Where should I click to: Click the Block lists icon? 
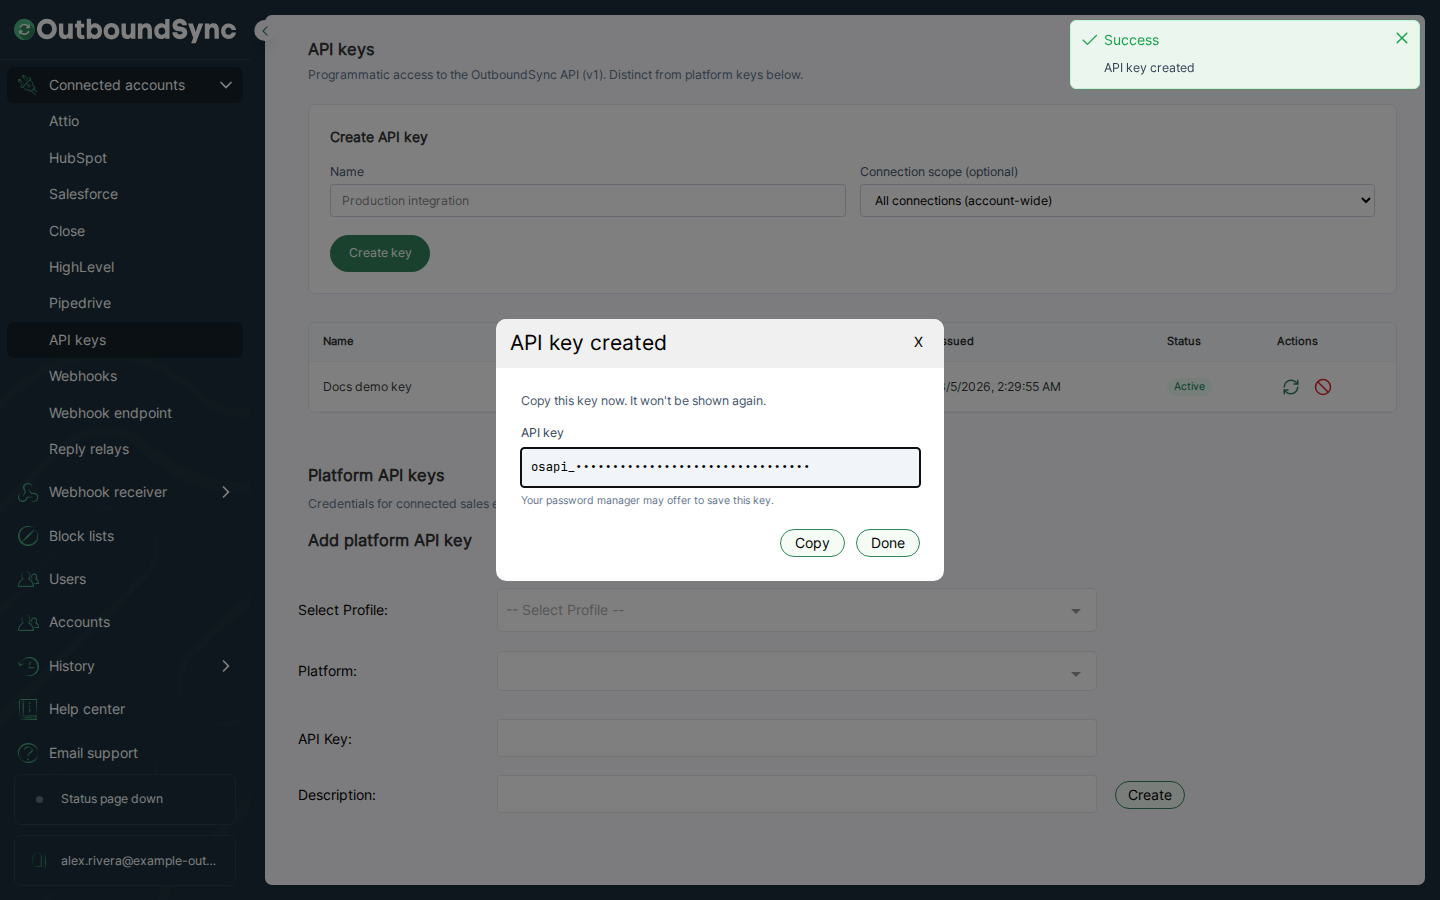click(28, 536)
